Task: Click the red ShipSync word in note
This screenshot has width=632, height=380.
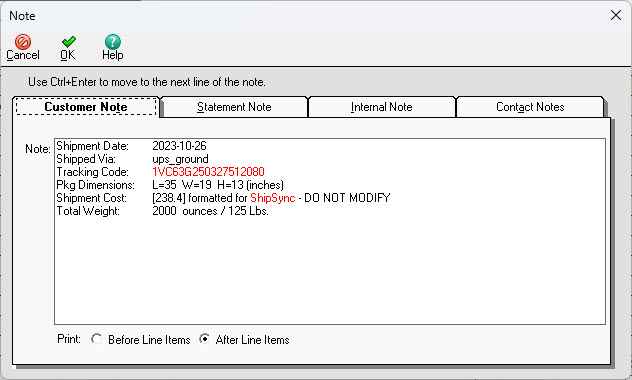Action: (x=273, y=198)
